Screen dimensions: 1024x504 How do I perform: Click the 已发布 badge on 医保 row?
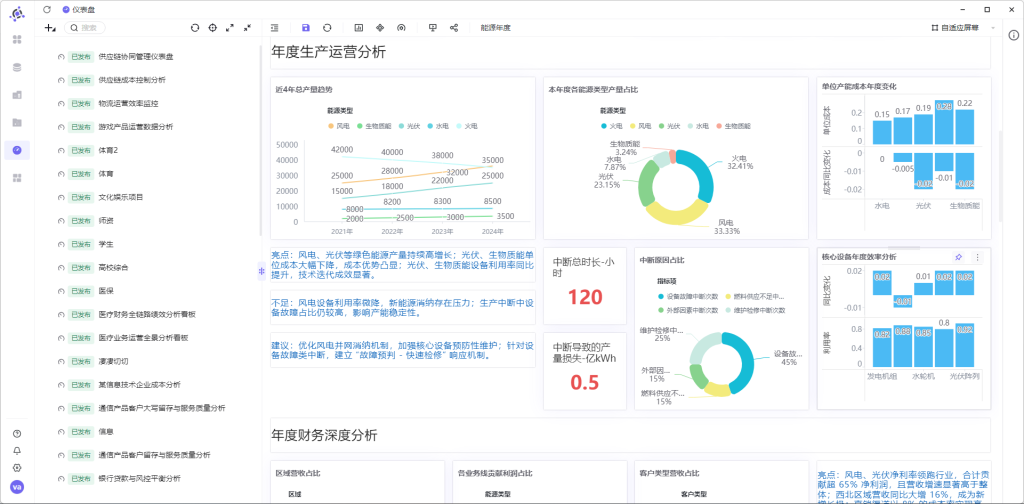82,291
